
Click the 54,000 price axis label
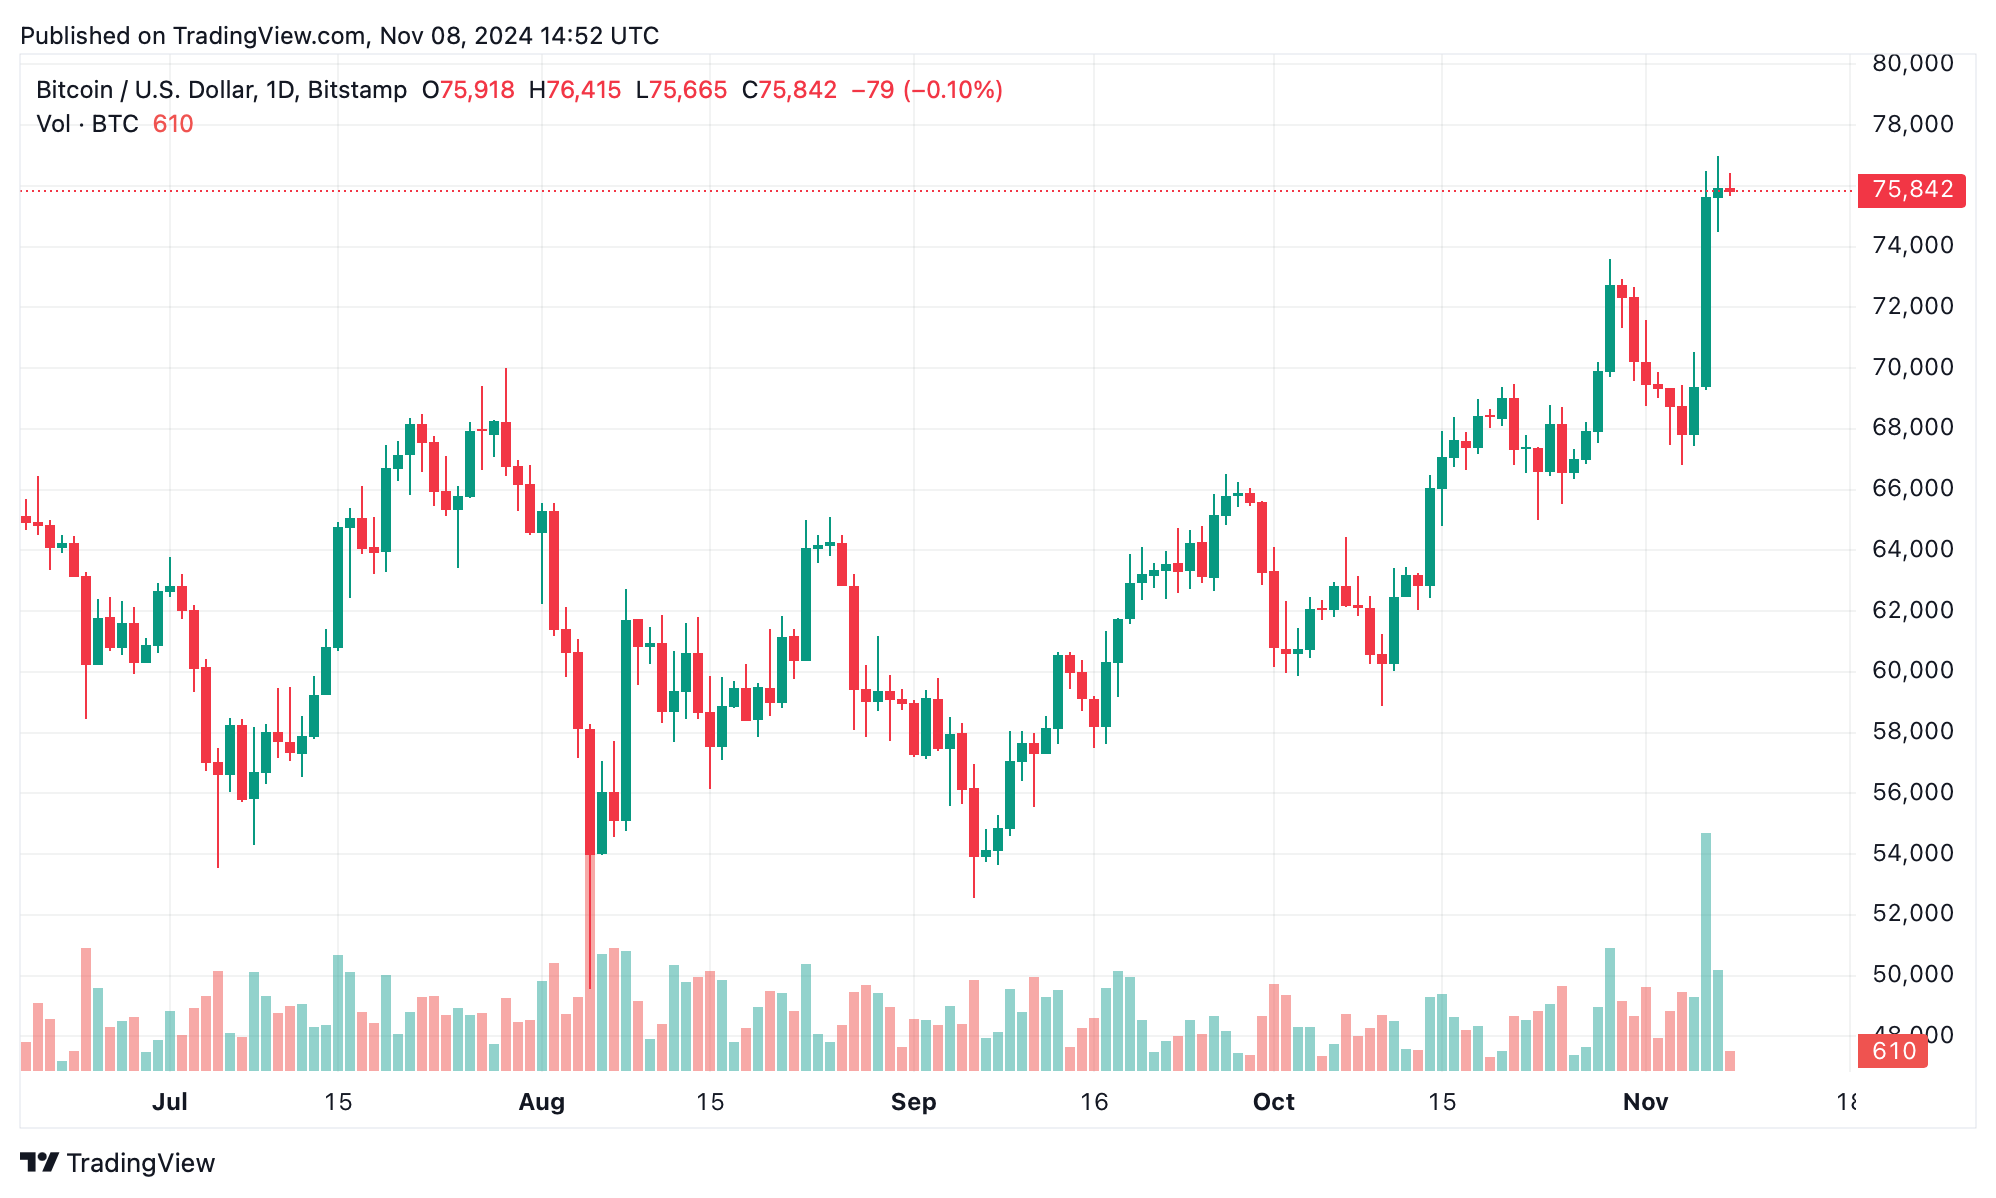(x=1913, y=853)
